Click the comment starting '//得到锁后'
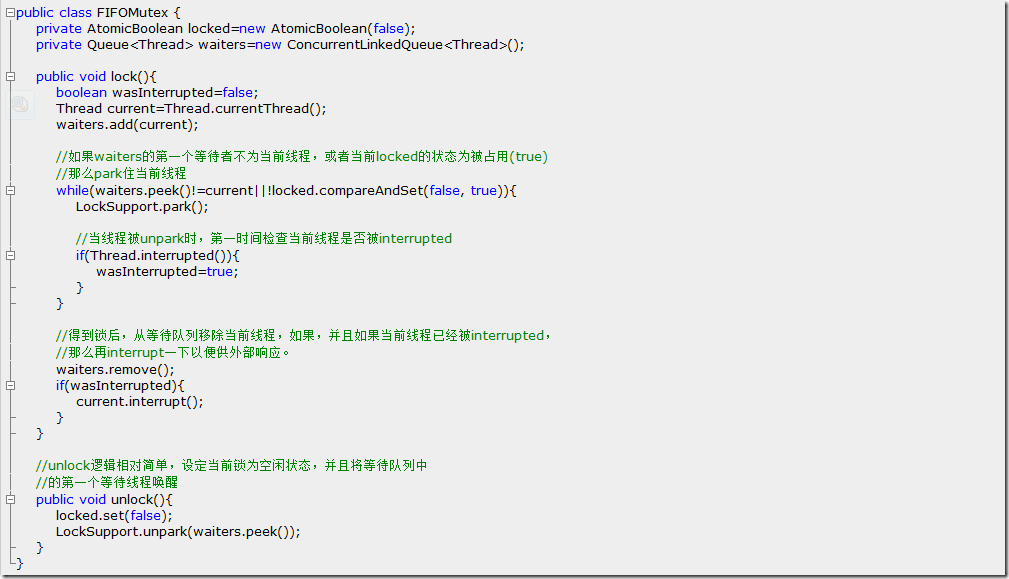1009x579 pixels. [x=304, y=335]
